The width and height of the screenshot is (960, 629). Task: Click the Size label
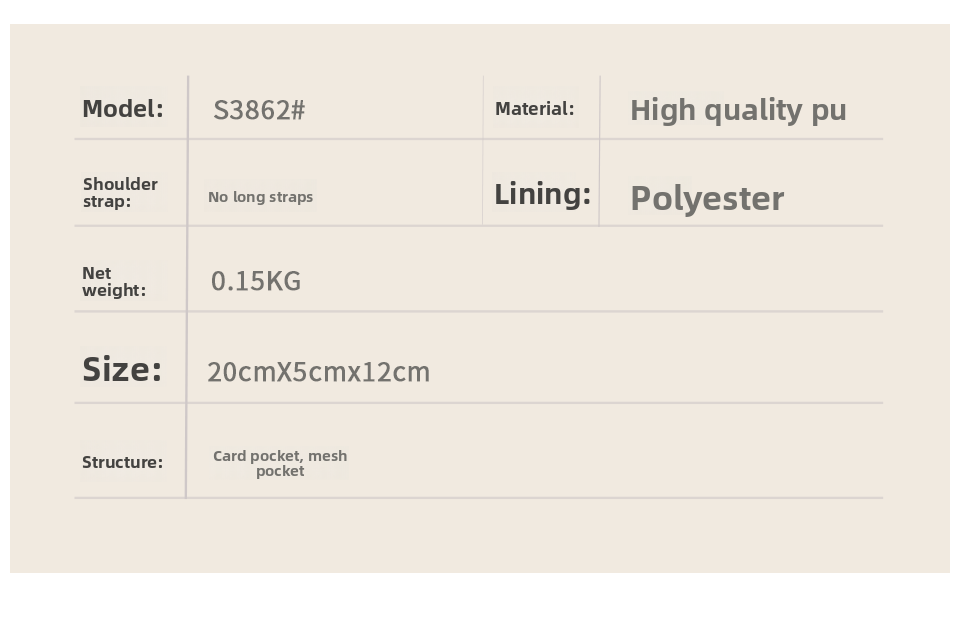(121, 369)
